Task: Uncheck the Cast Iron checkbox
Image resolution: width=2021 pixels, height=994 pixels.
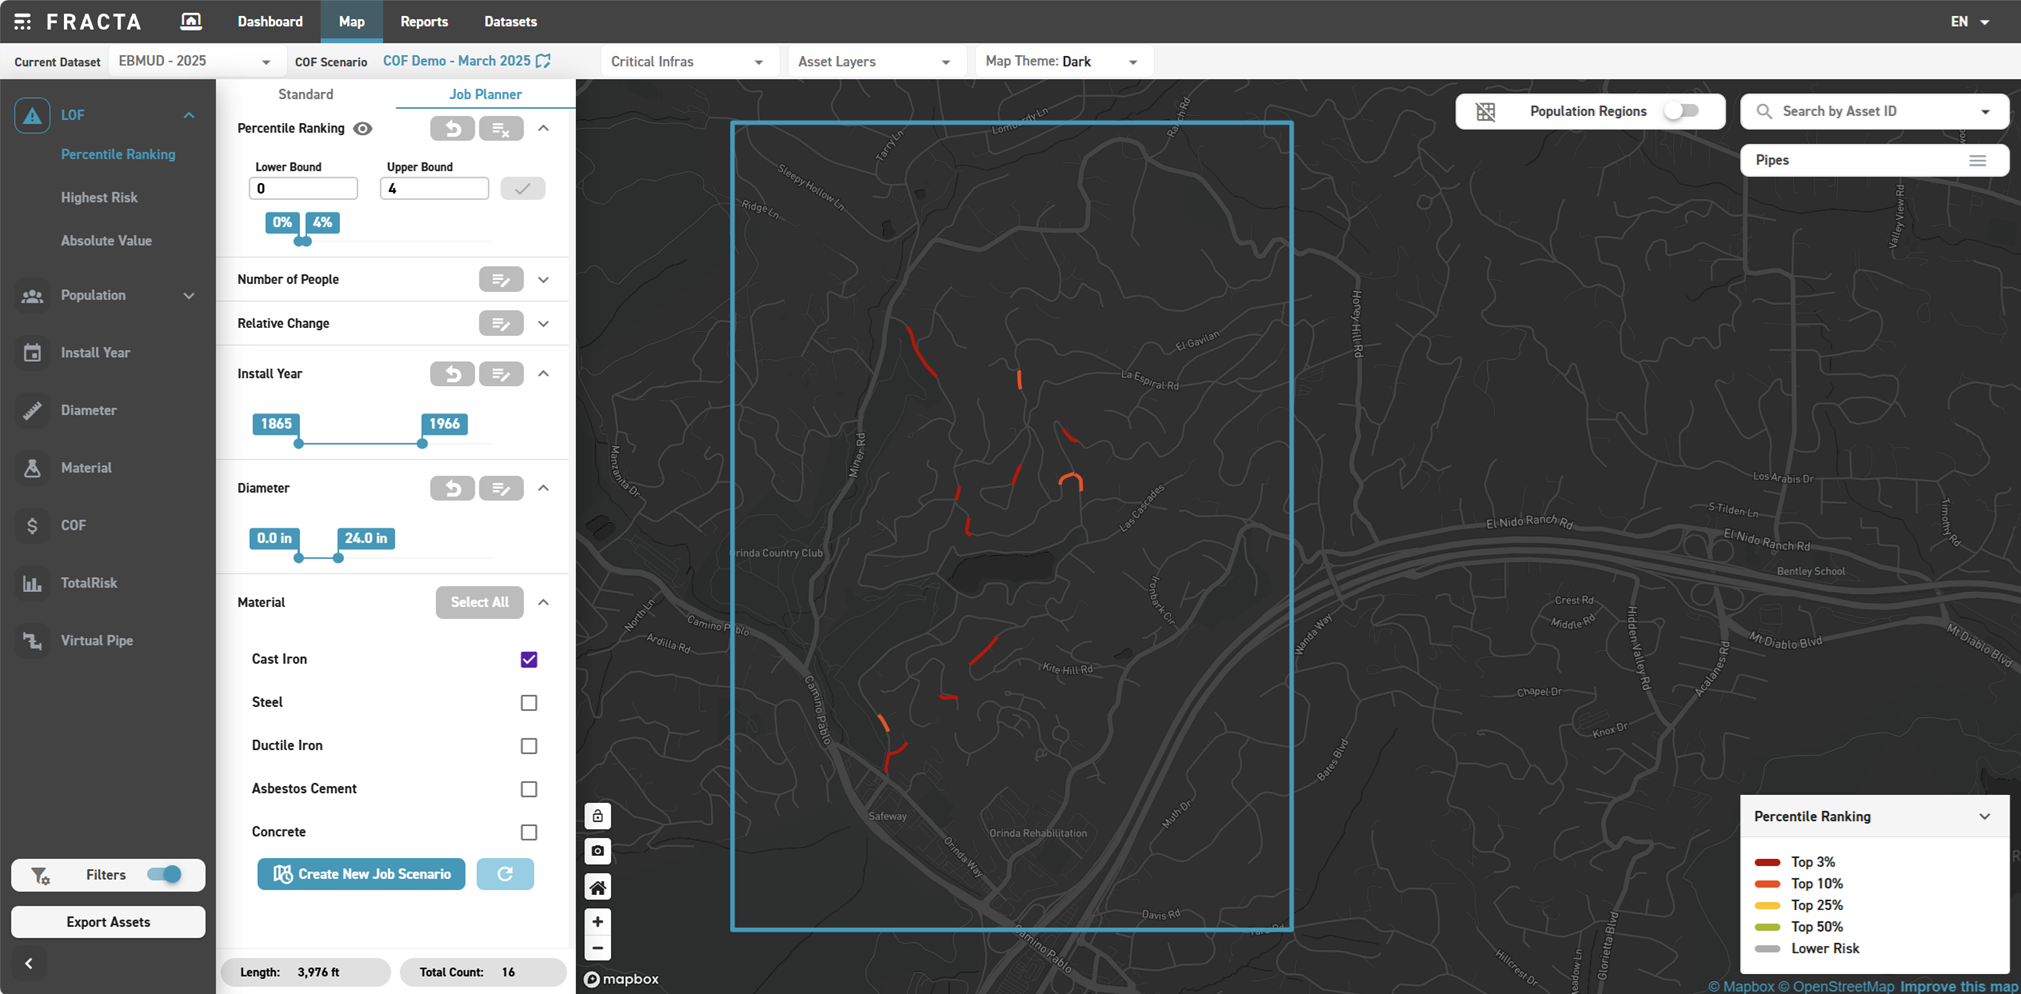Action: point(529,660)
